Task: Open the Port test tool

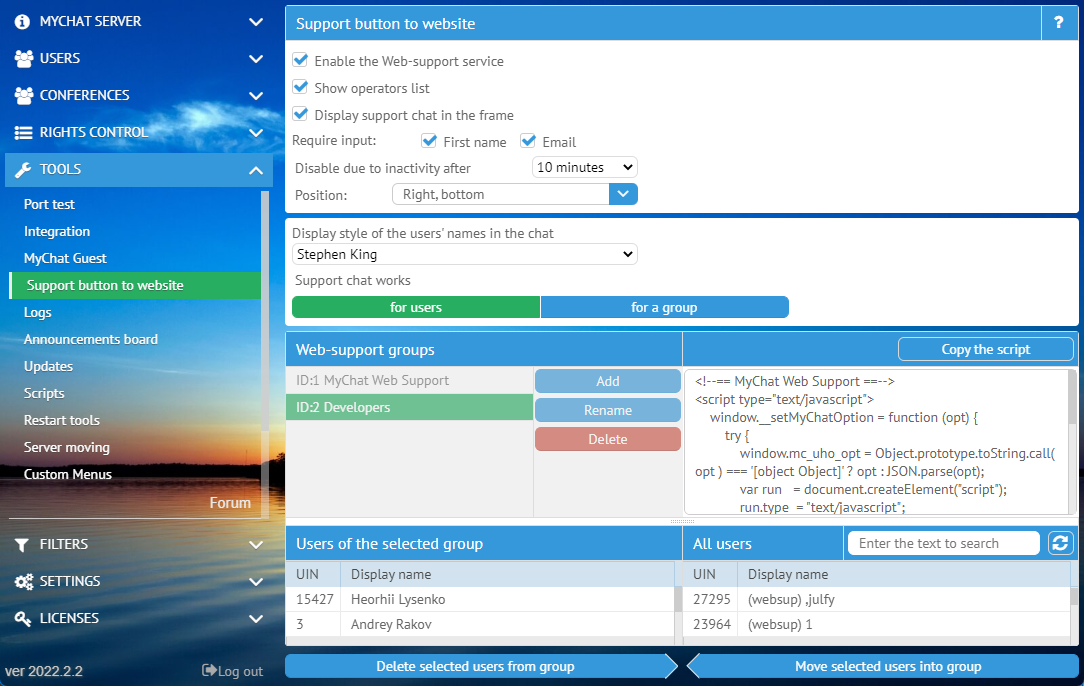Action: click(x=49, y=205)
